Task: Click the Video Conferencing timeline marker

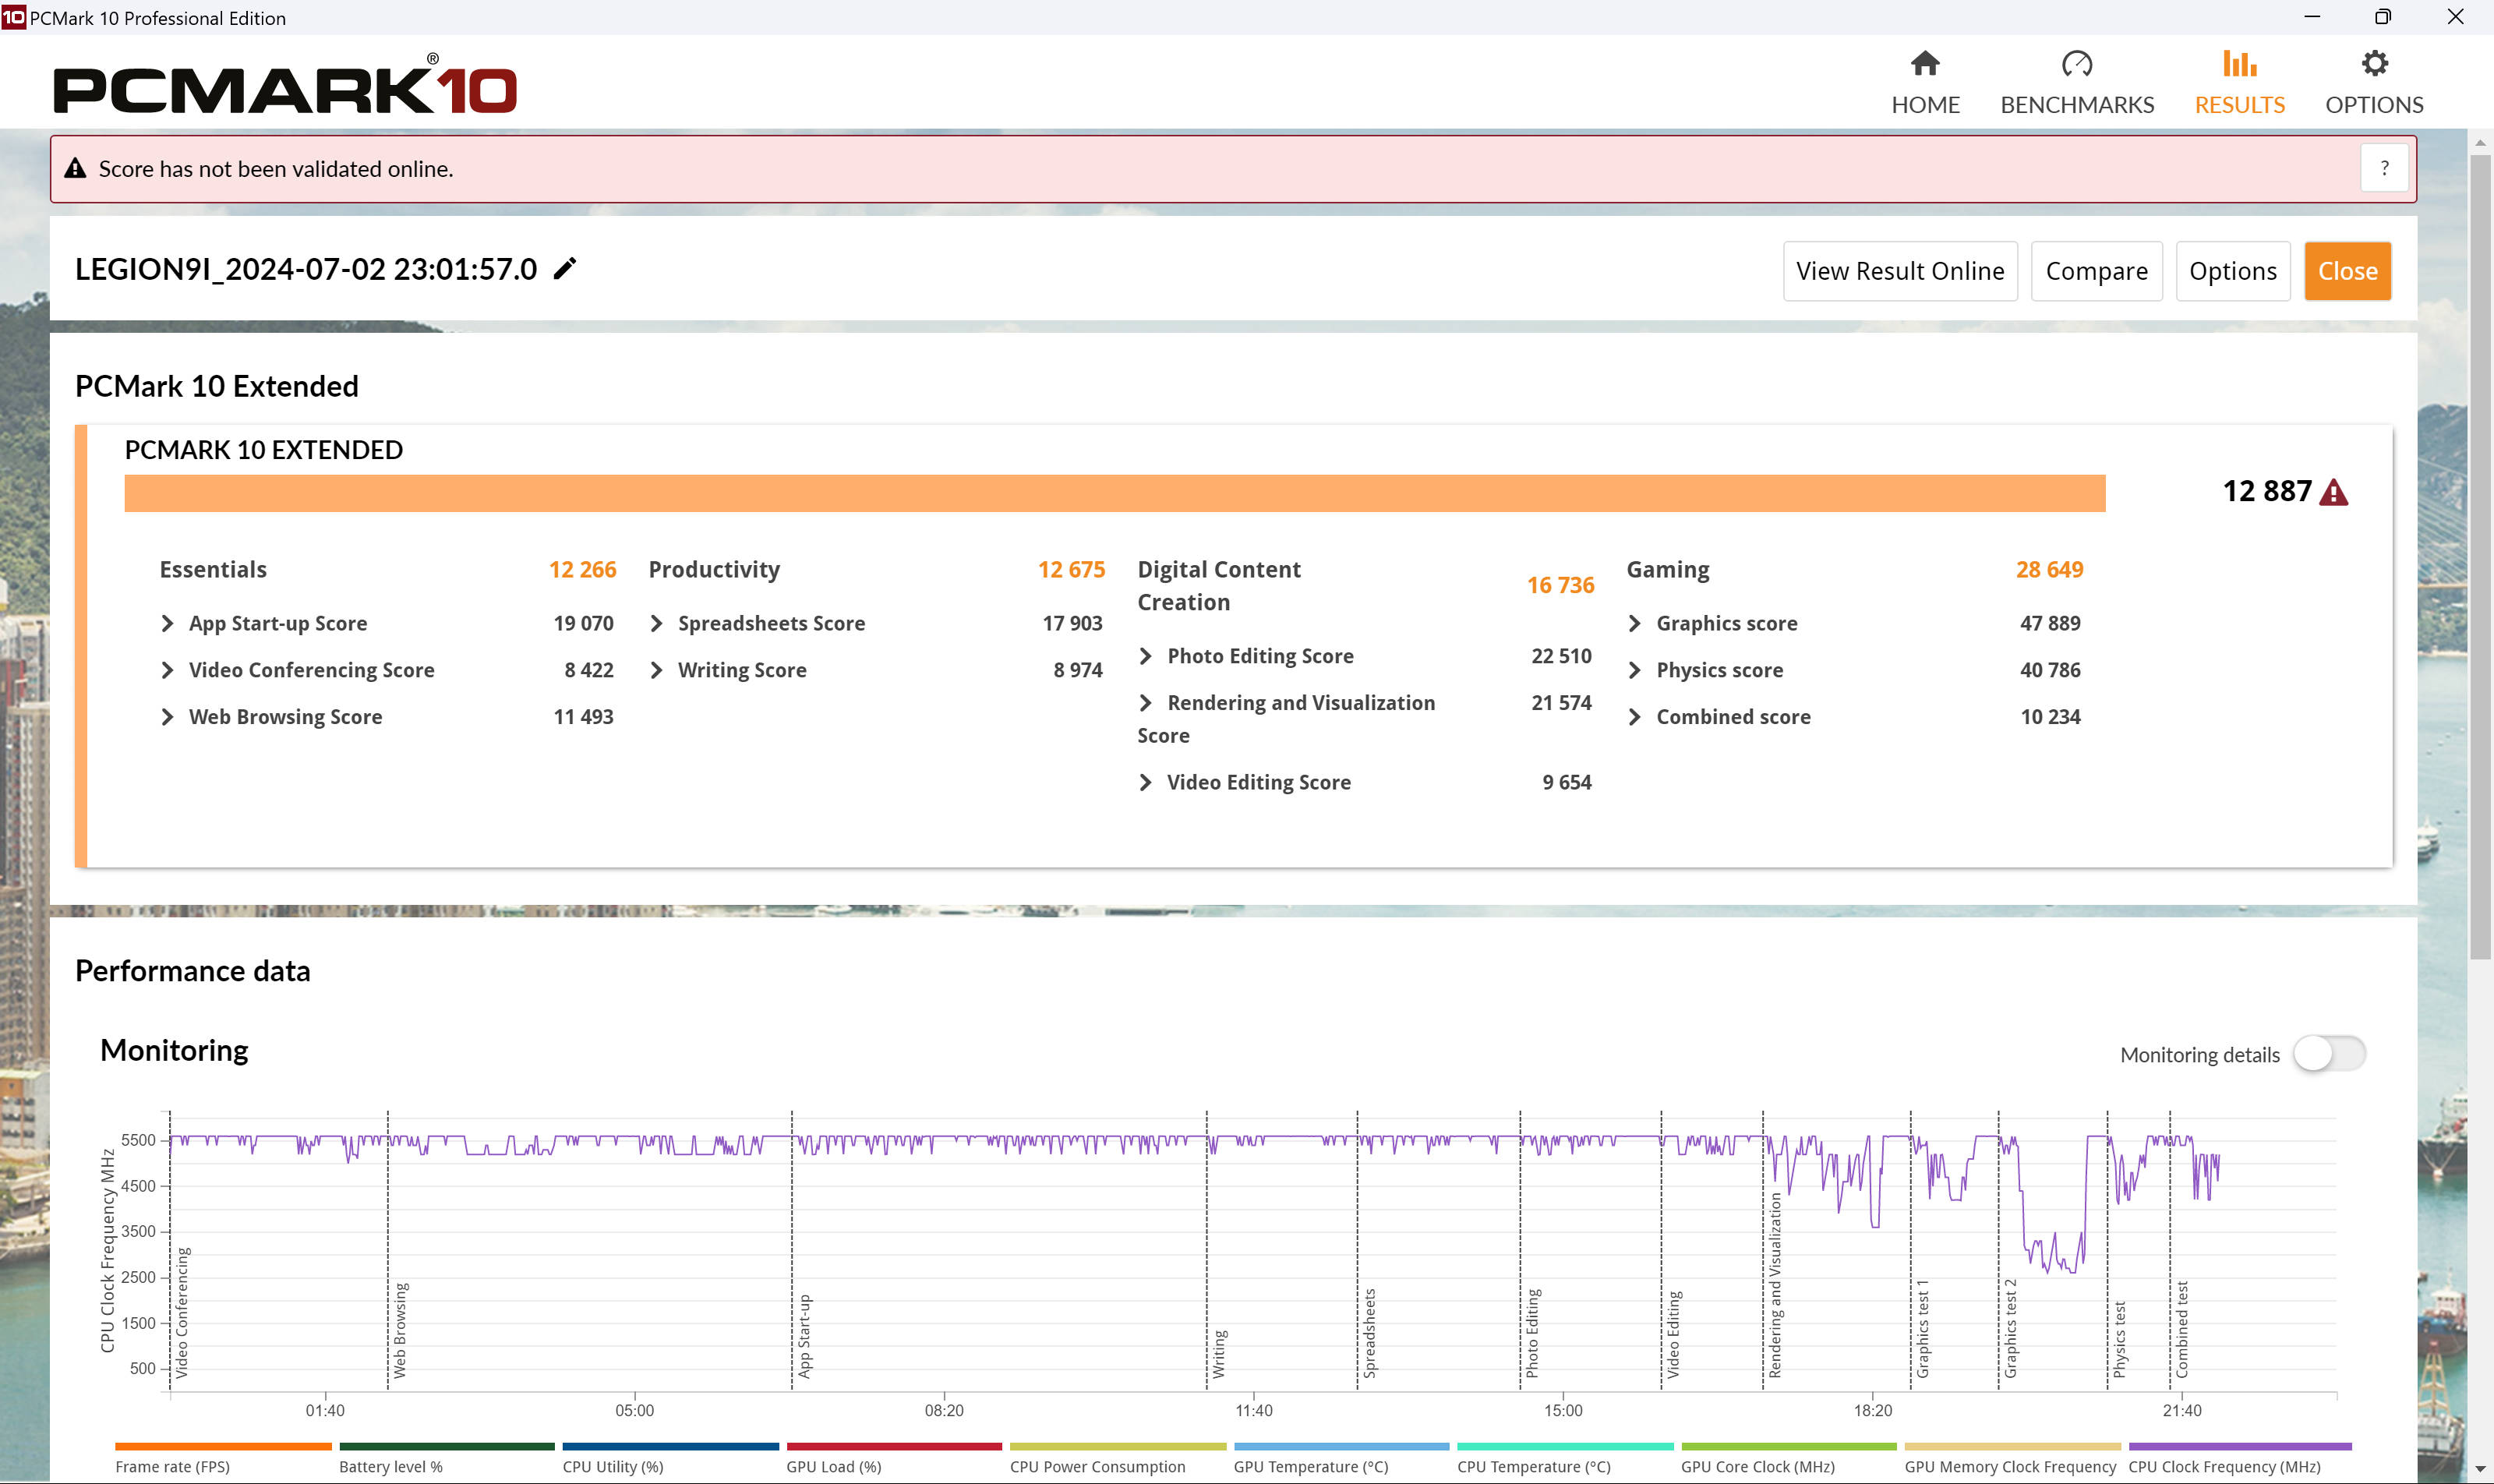Action: pos(182,1312)
